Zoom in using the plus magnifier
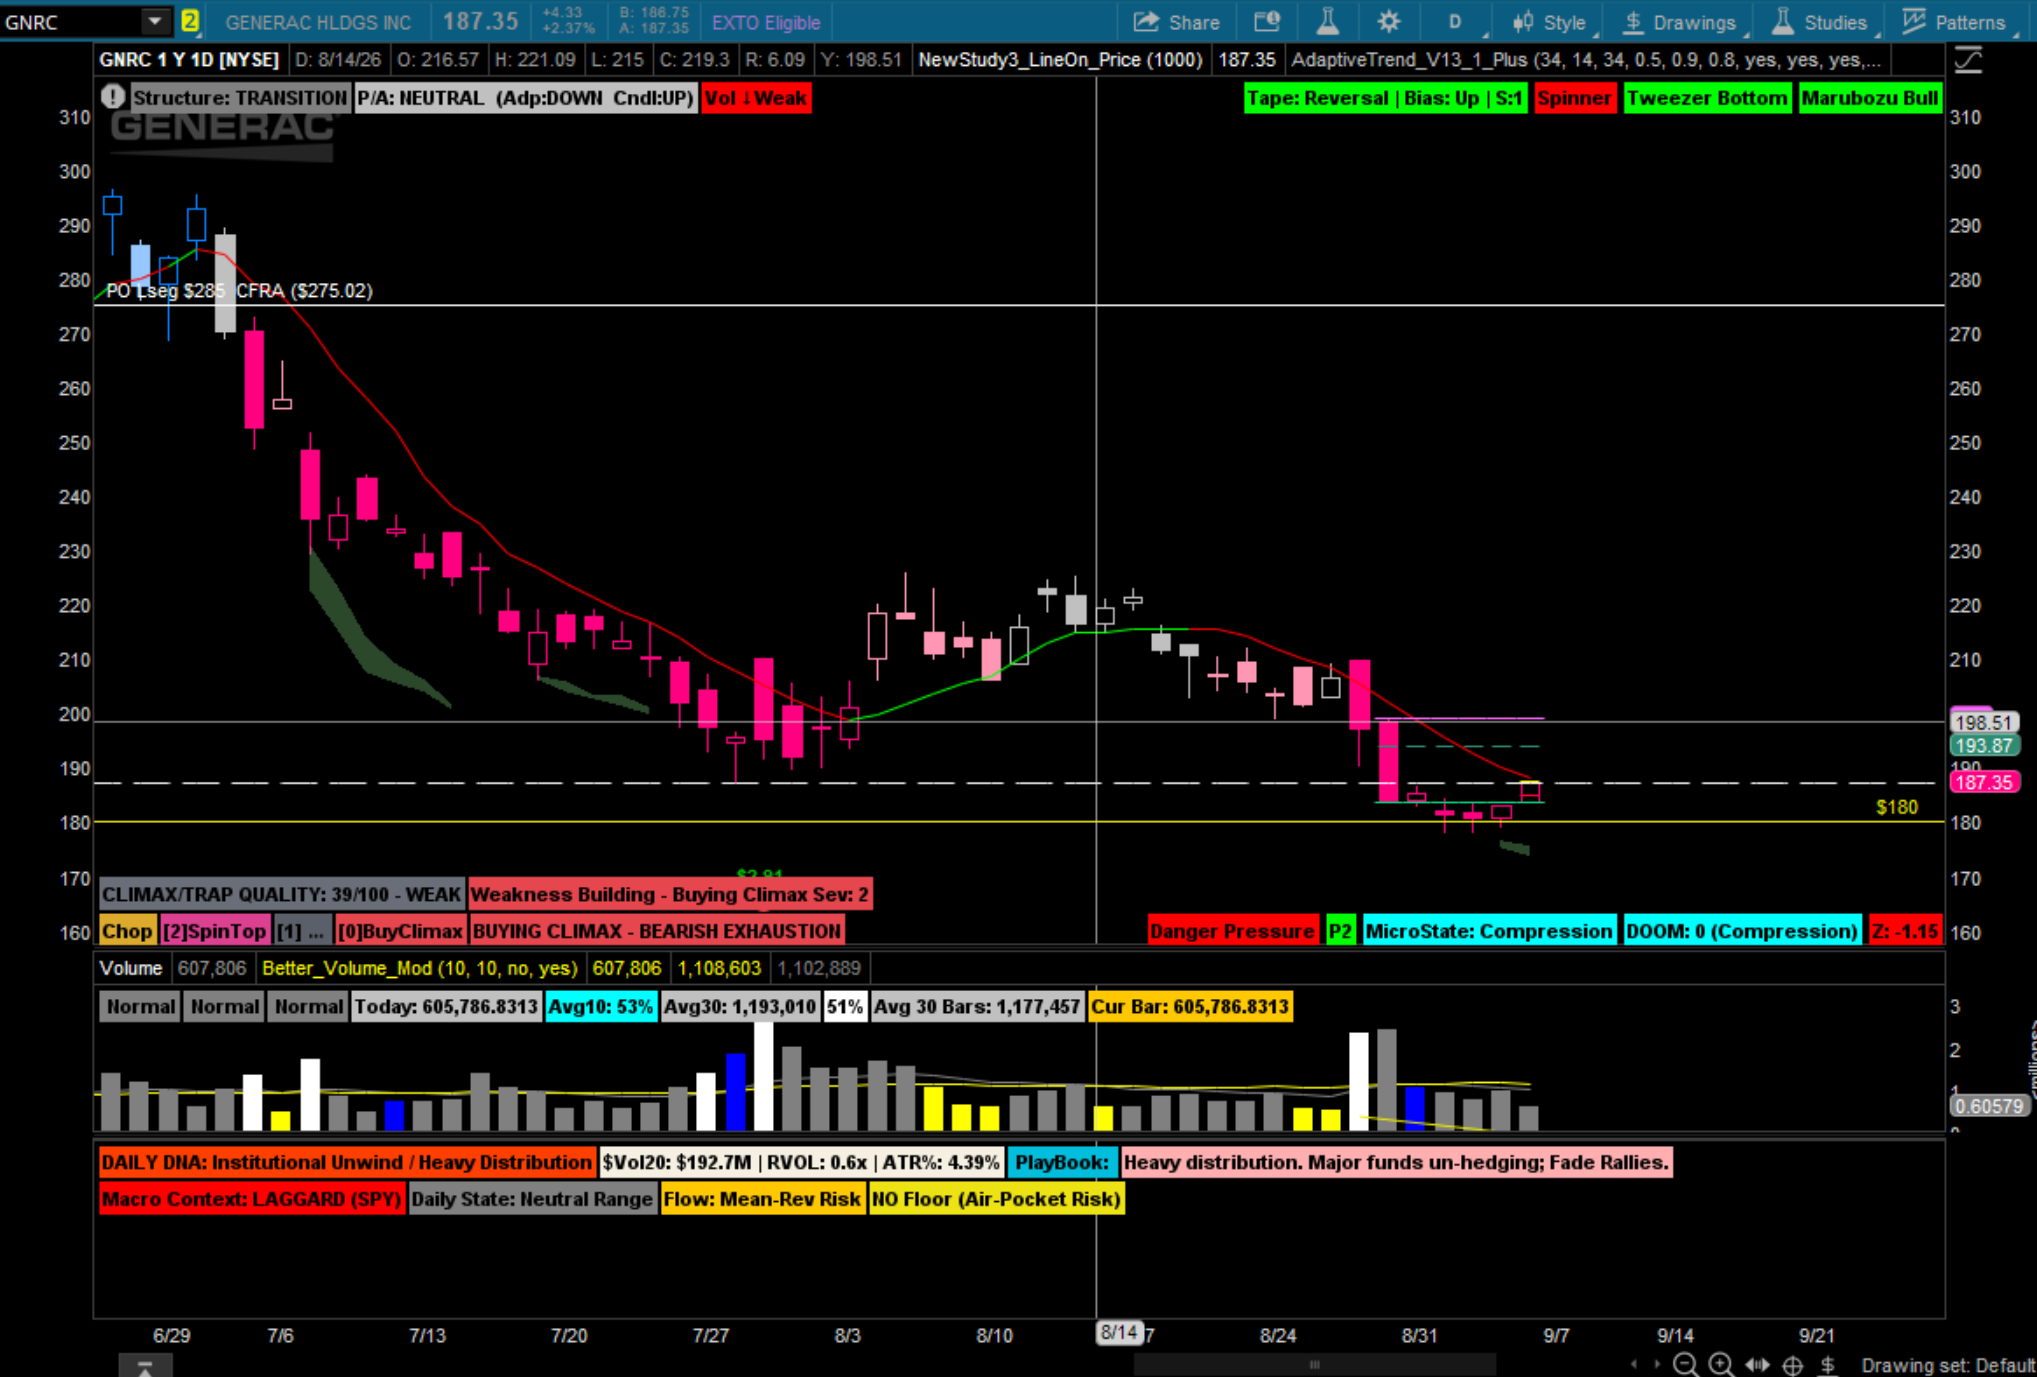 [1721, 1364]
